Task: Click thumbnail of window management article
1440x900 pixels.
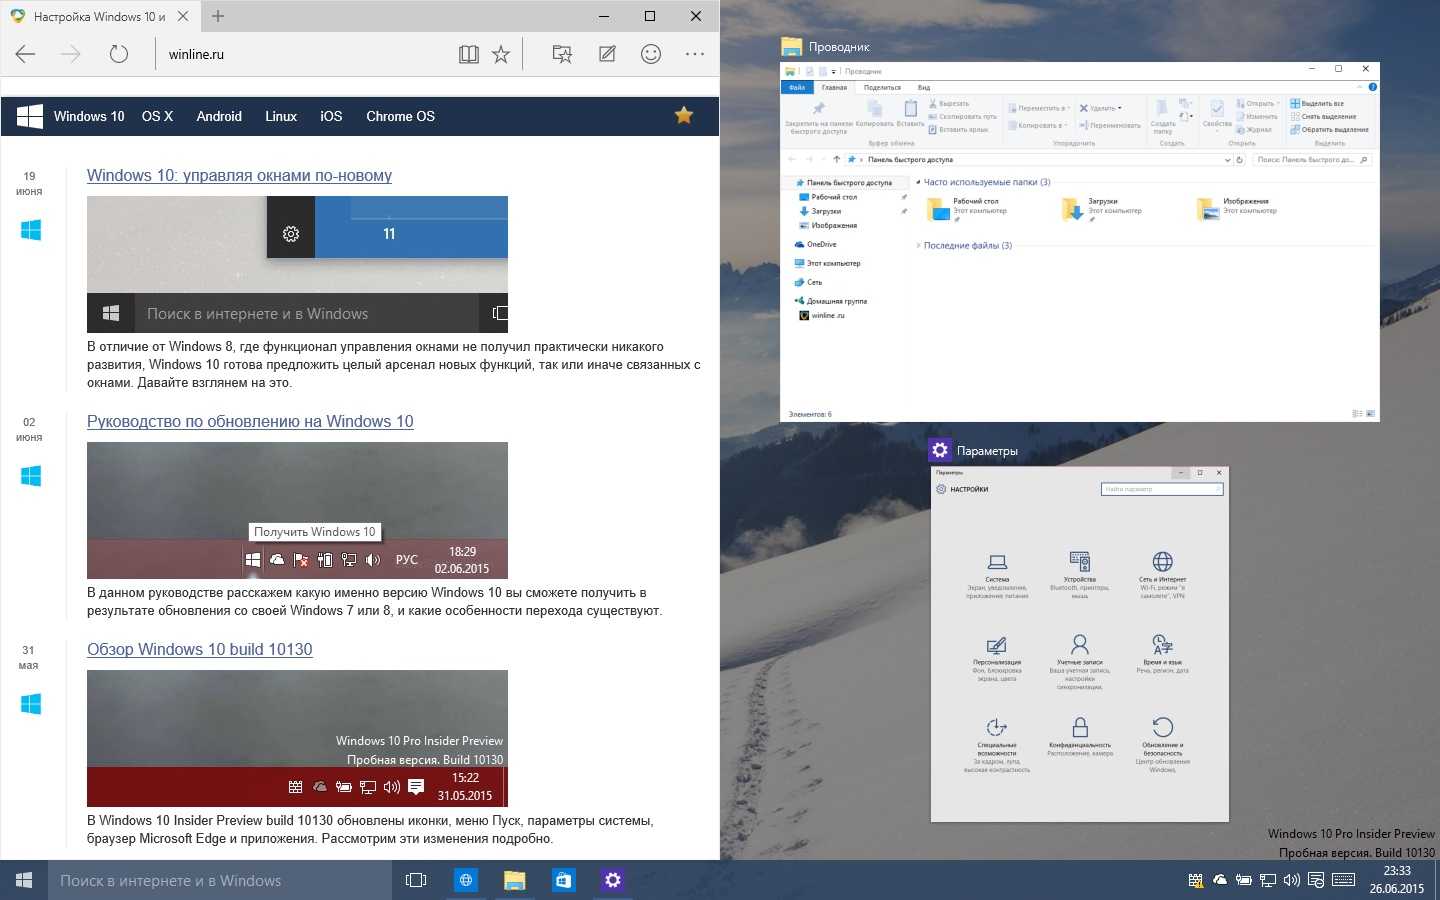Action: pyautogui.click(x=297, y=264)
